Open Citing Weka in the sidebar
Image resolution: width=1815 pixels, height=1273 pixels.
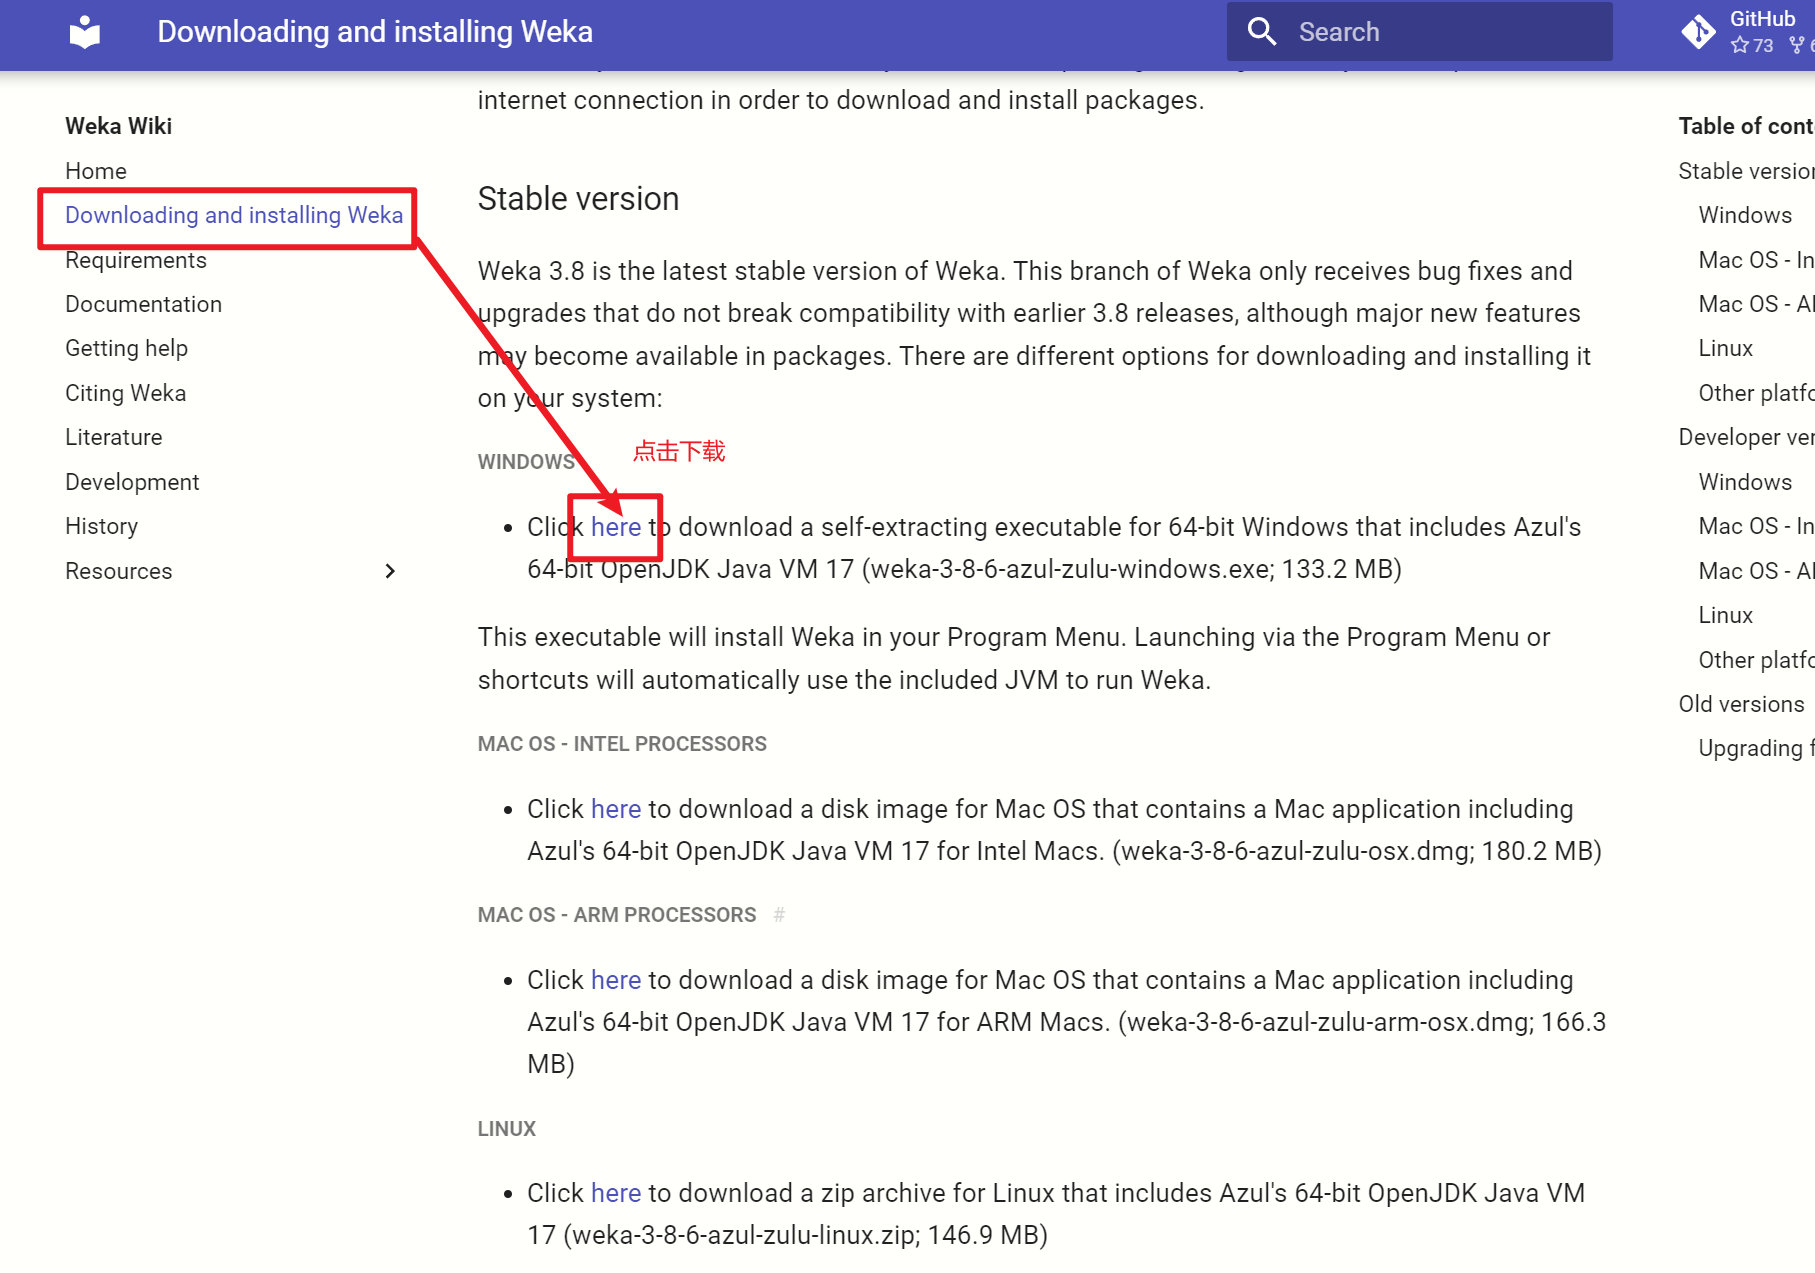point(125,393)
